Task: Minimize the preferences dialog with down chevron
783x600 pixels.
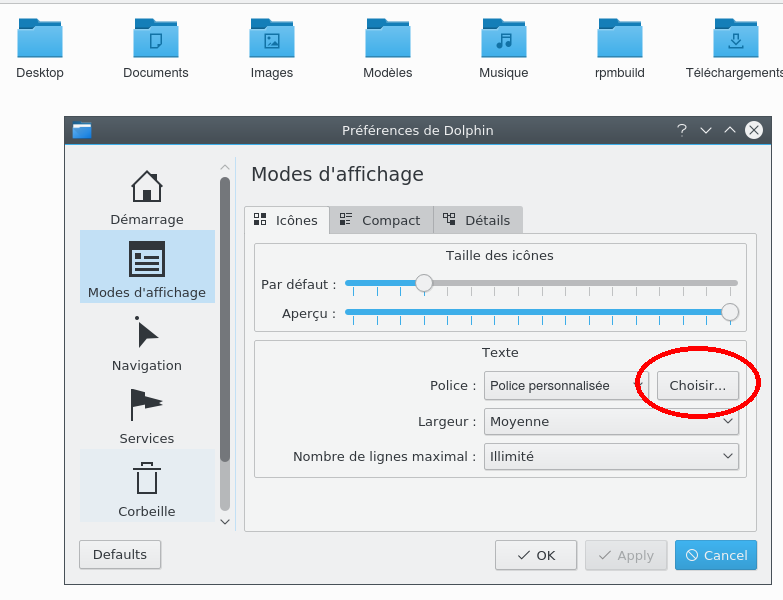Action: 706,130
